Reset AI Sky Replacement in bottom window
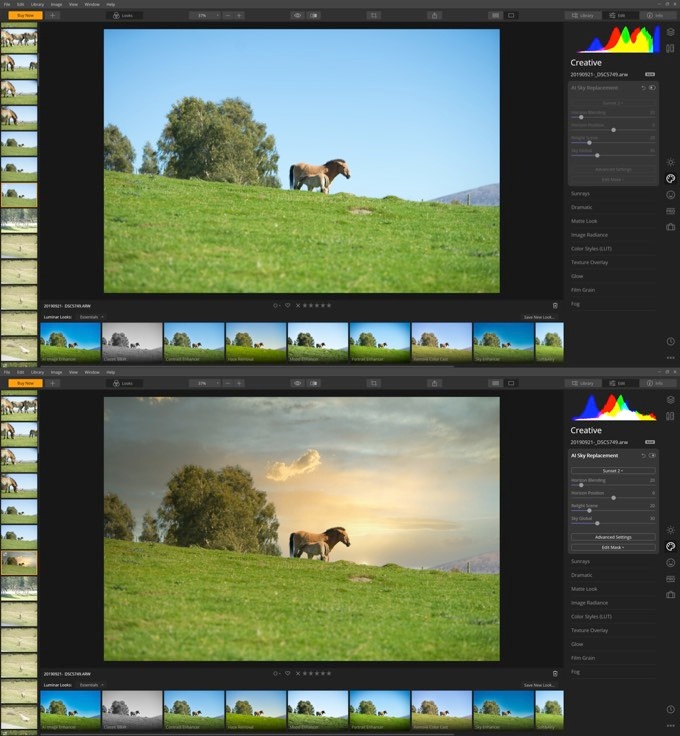The image size is (680, 736). tap(643, 456)
